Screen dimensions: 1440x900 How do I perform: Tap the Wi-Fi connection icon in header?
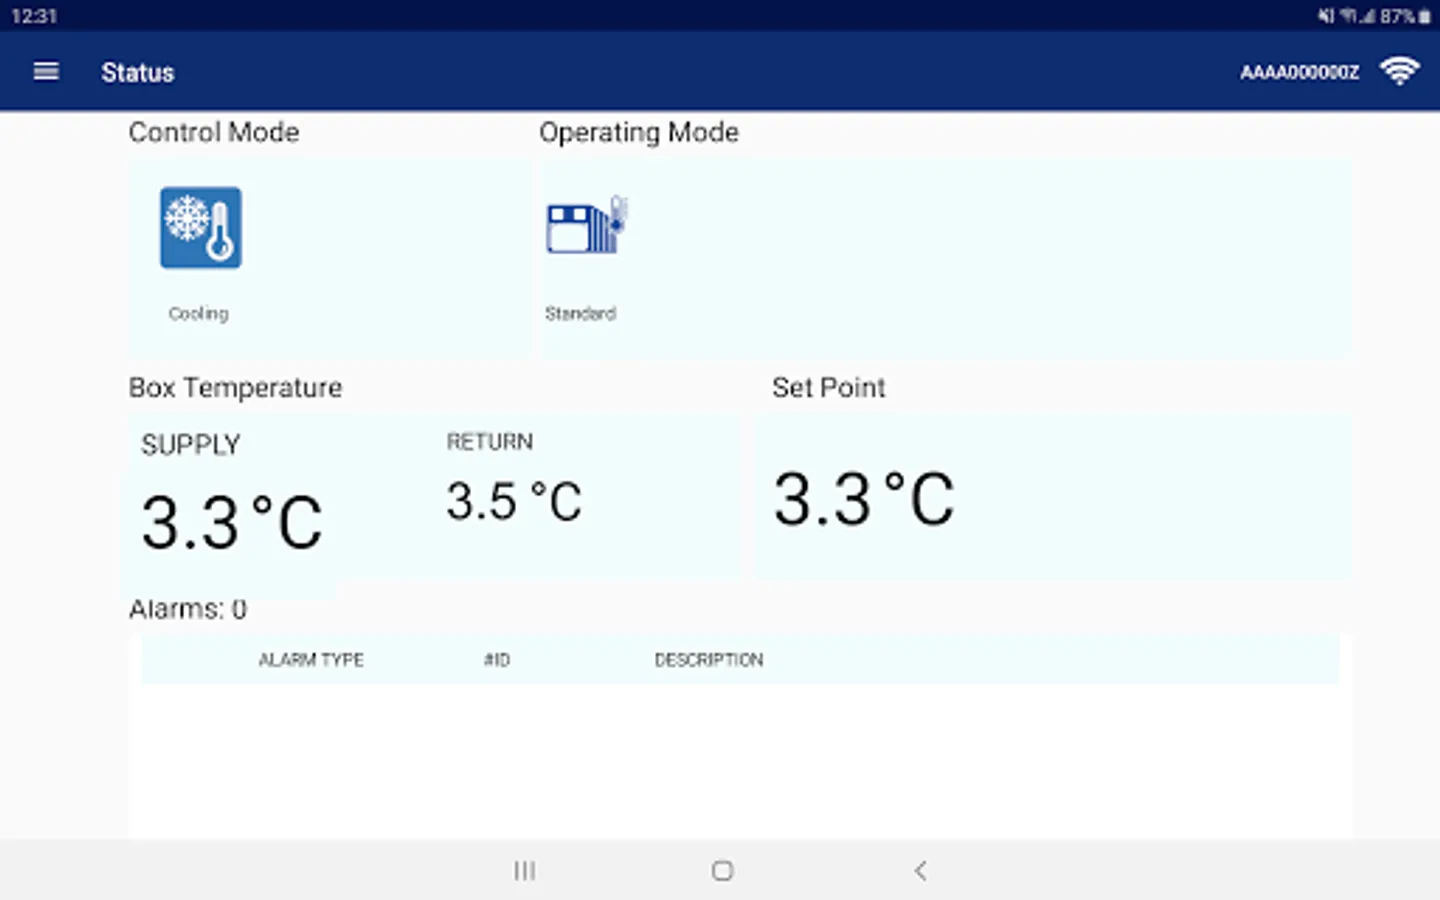(1399, 71)
